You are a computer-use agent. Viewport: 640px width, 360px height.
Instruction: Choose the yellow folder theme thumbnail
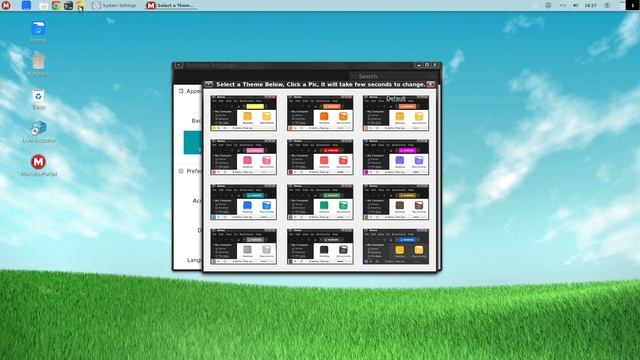pyautogui.click(x=243, y=113)
